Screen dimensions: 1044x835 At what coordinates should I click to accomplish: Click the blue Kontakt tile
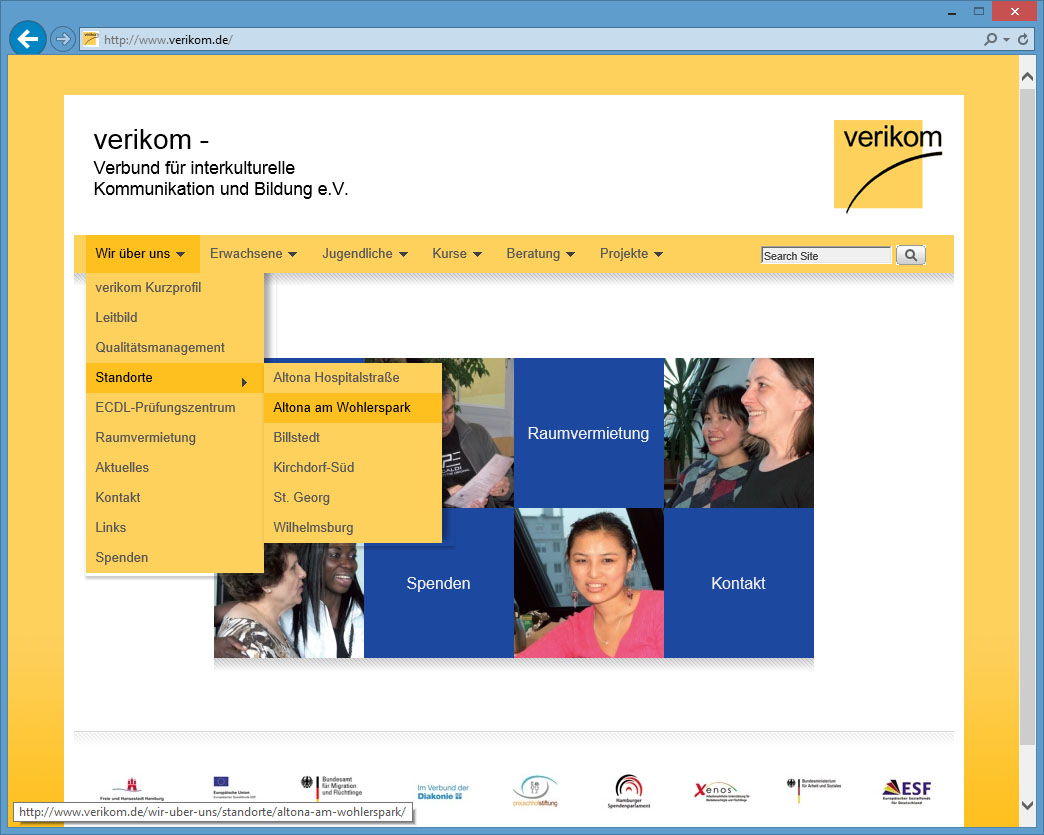pos(738,583)
